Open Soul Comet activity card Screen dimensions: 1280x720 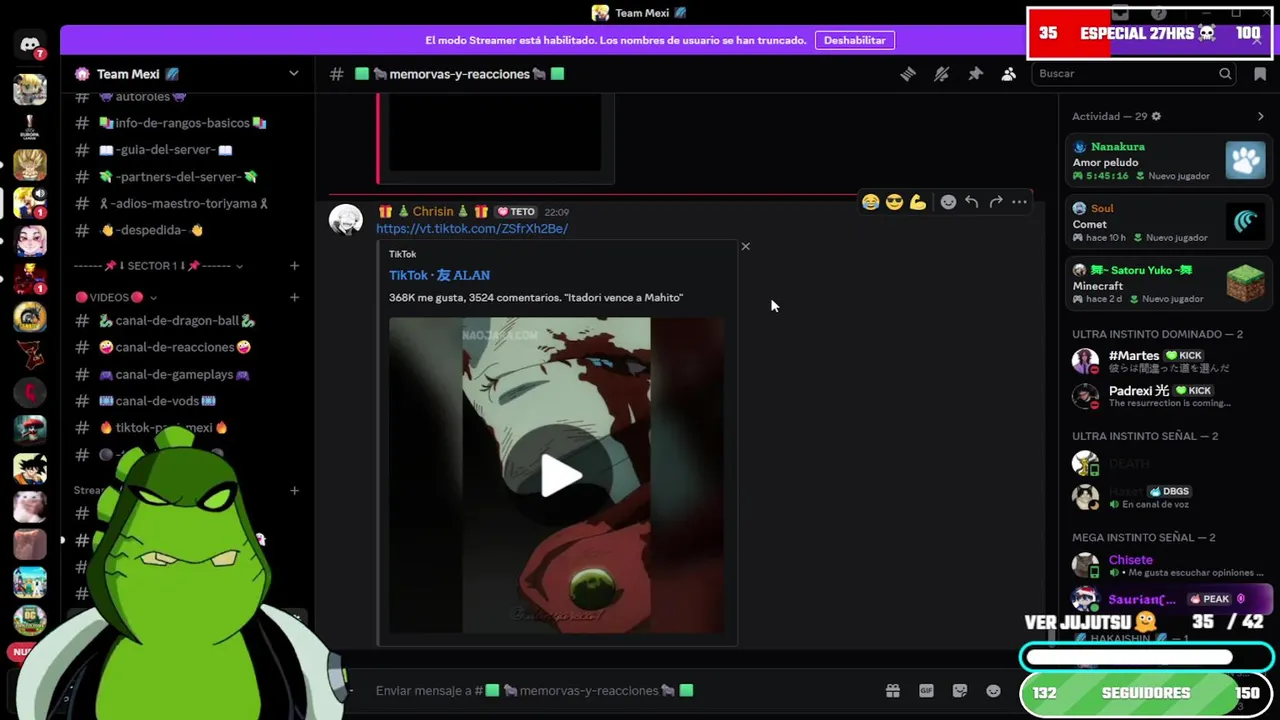[x=1168, y=222]
